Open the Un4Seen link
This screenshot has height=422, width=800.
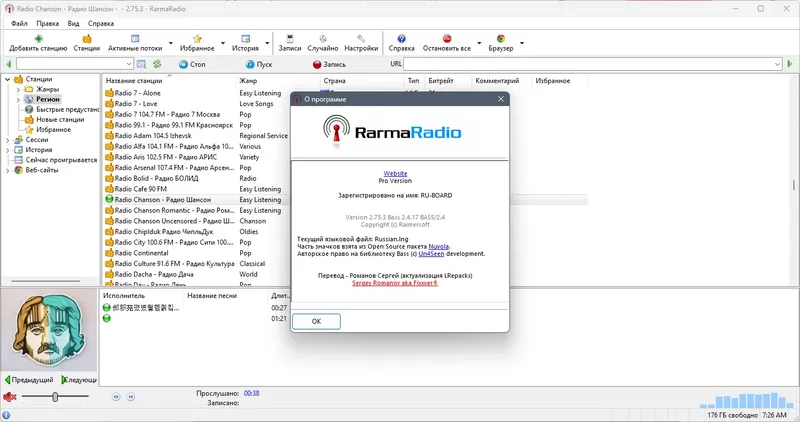(x=431, y=254)
